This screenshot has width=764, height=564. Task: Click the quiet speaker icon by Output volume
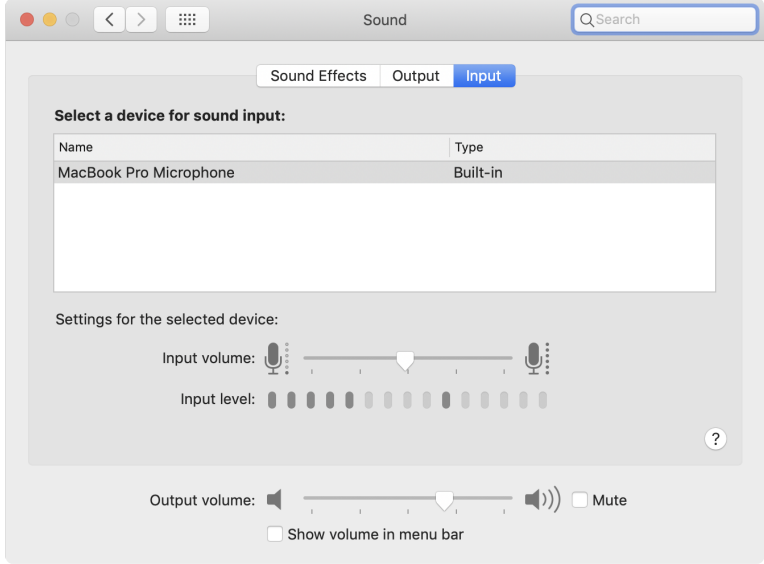(275, 499)
